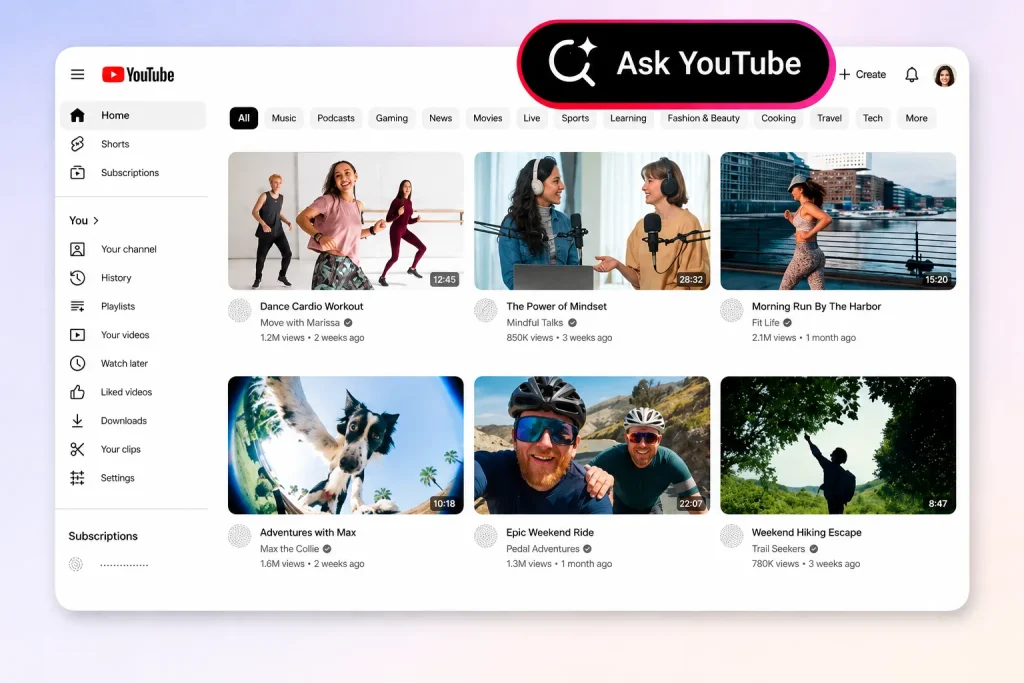Screen dimensions: 1024x683
Task: Select the Tech filter chip
Action: click(x=872, y=118)
